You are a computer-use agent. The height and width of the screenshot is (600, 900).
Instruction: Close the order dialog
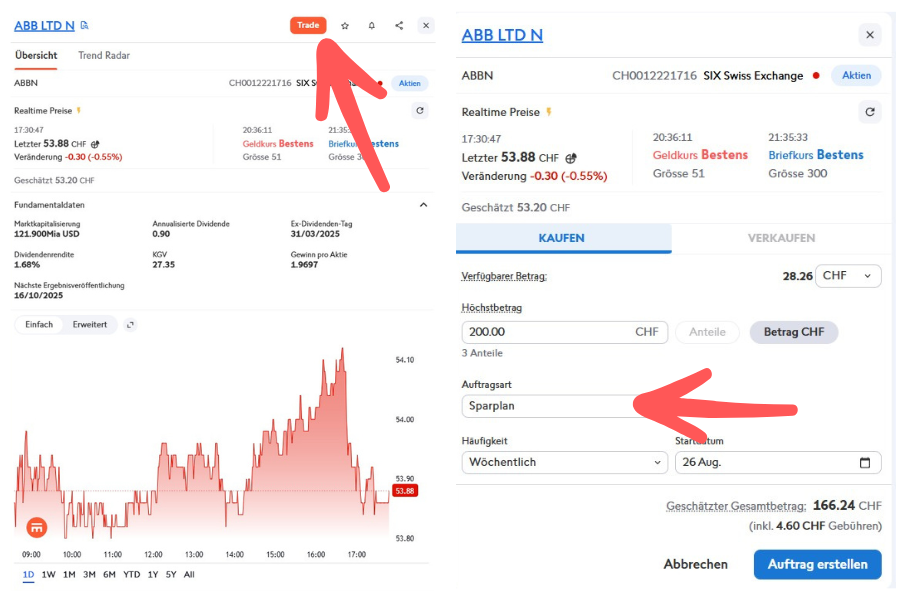point(870,35)
